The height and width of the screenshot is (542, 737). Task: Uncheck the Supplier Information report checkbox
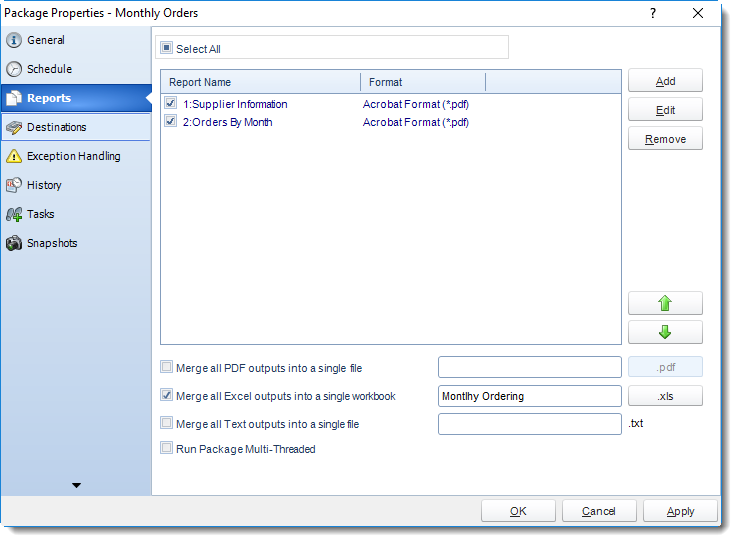click(171, 103)
